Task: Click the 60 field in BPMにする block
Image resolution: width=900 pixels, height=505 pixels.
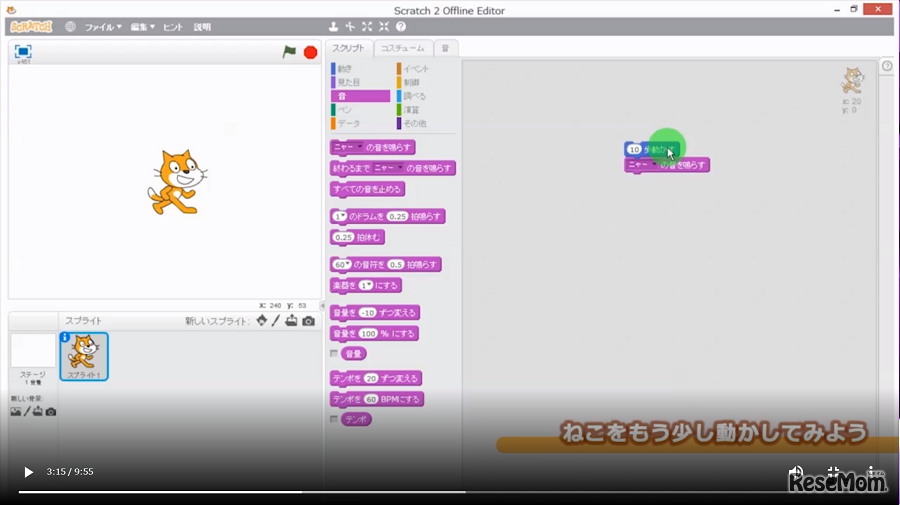Action: (371, 399)
